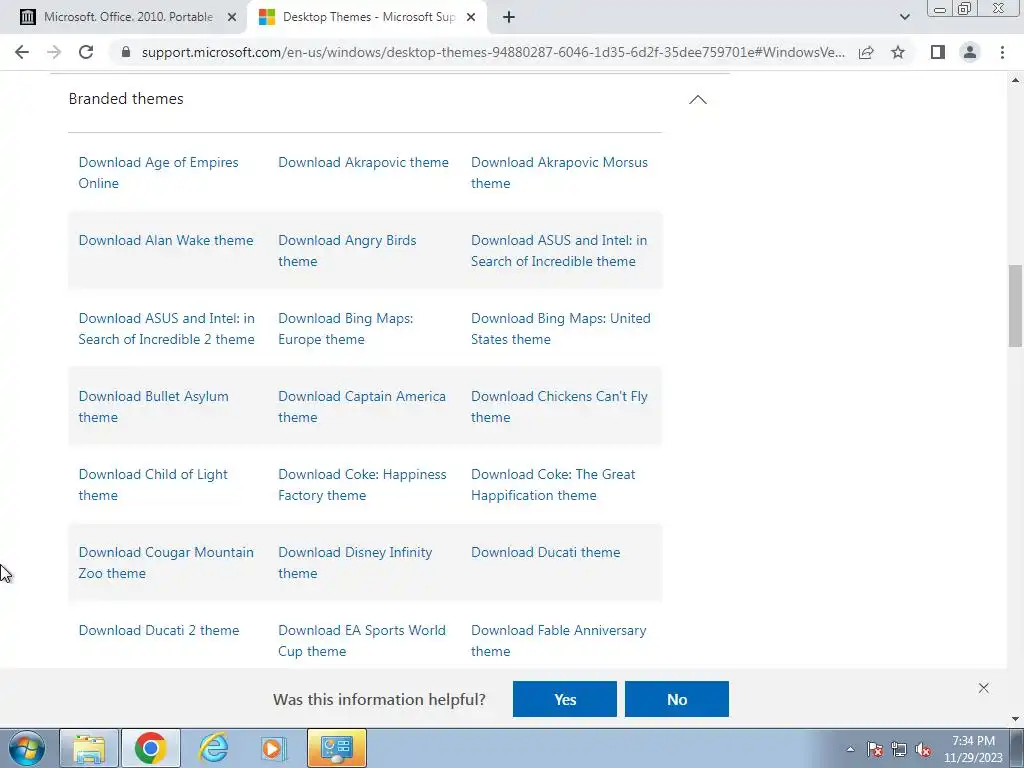Click Download Akrapovic Morsus theme
Screen dimensions: 1024x768
pos(559,172)
